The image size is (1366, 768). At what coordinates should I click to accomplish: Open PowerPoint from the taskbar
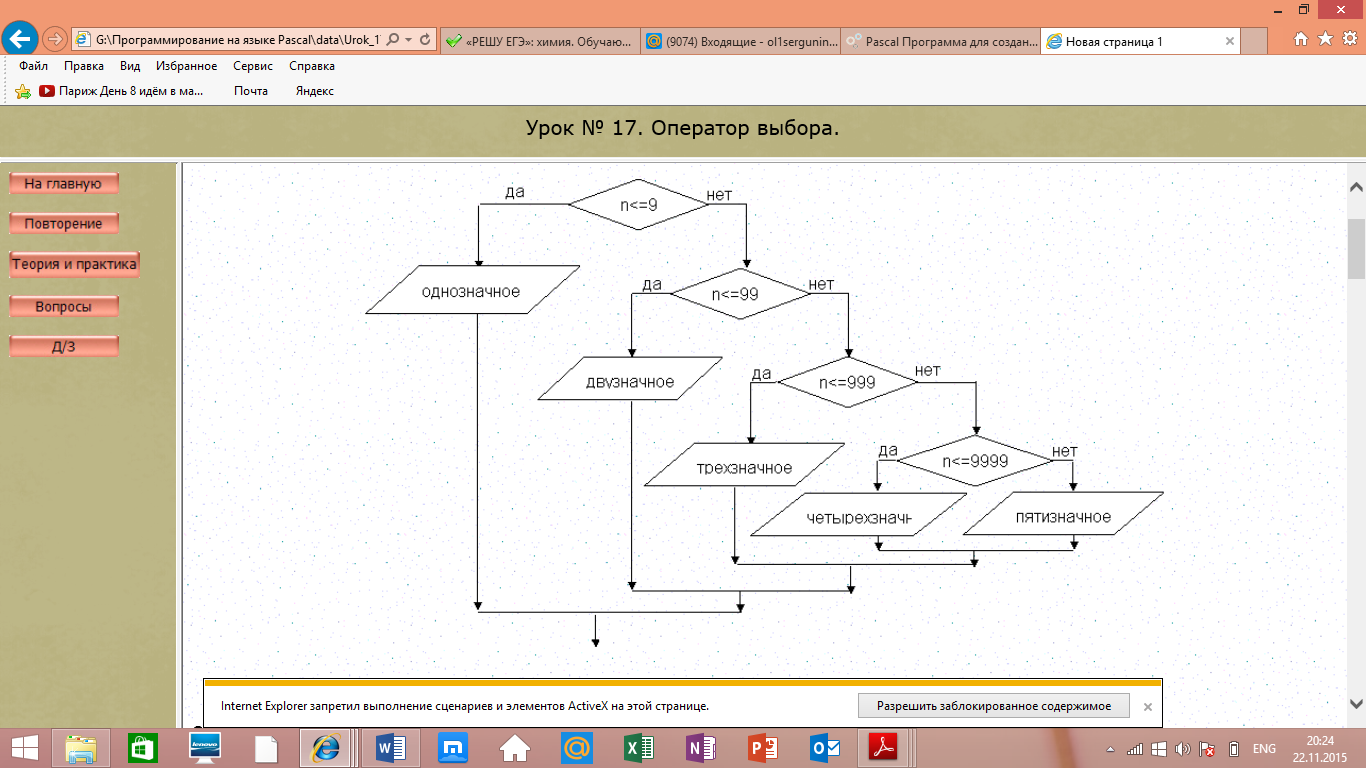(762, 747)
